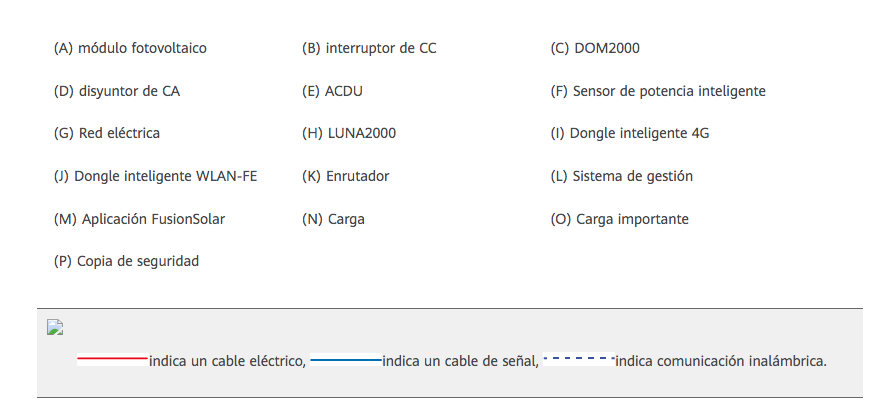Click '(L) Sistema de gestión' entry
893x414 pixels.
[x=621, y=177]
